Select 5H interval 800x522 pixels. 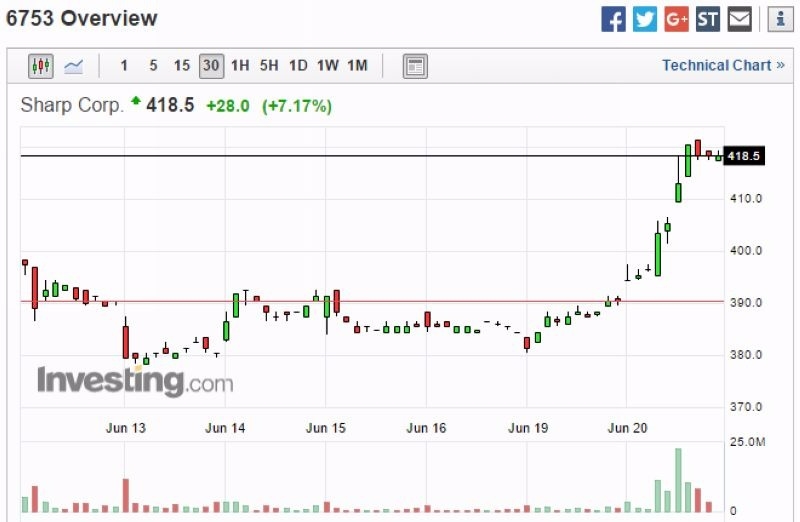pyautogui.click(x=269, y=66)
